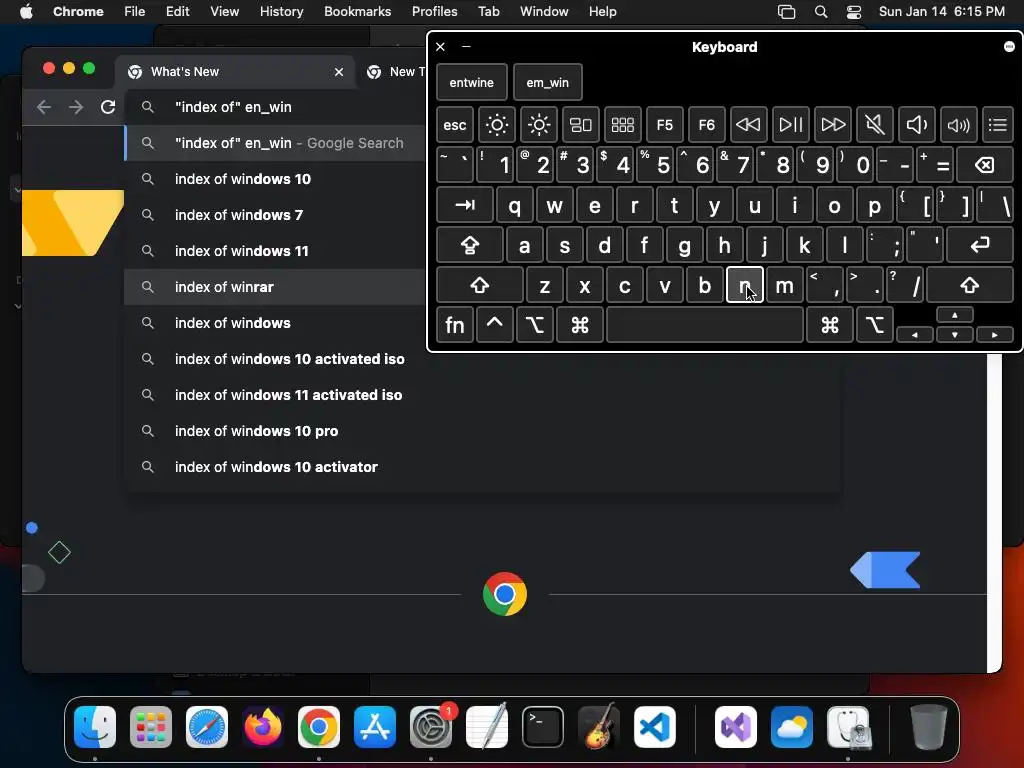
Task: Click the Google Search suggestion row
Action: [x=274, y=143]
